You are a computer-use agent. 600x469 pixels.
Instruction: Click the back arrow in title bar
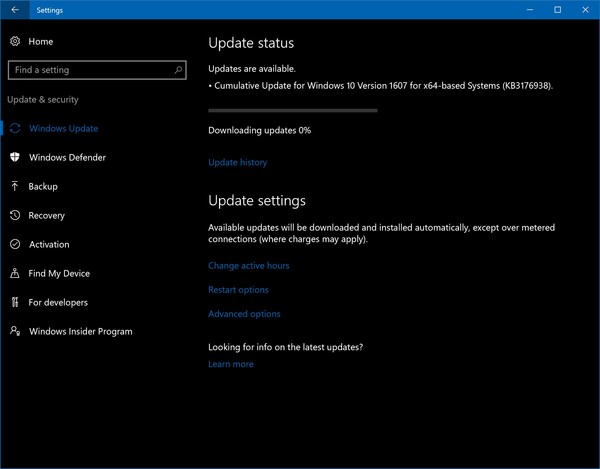pyautogui.click(x=14, y=9)
